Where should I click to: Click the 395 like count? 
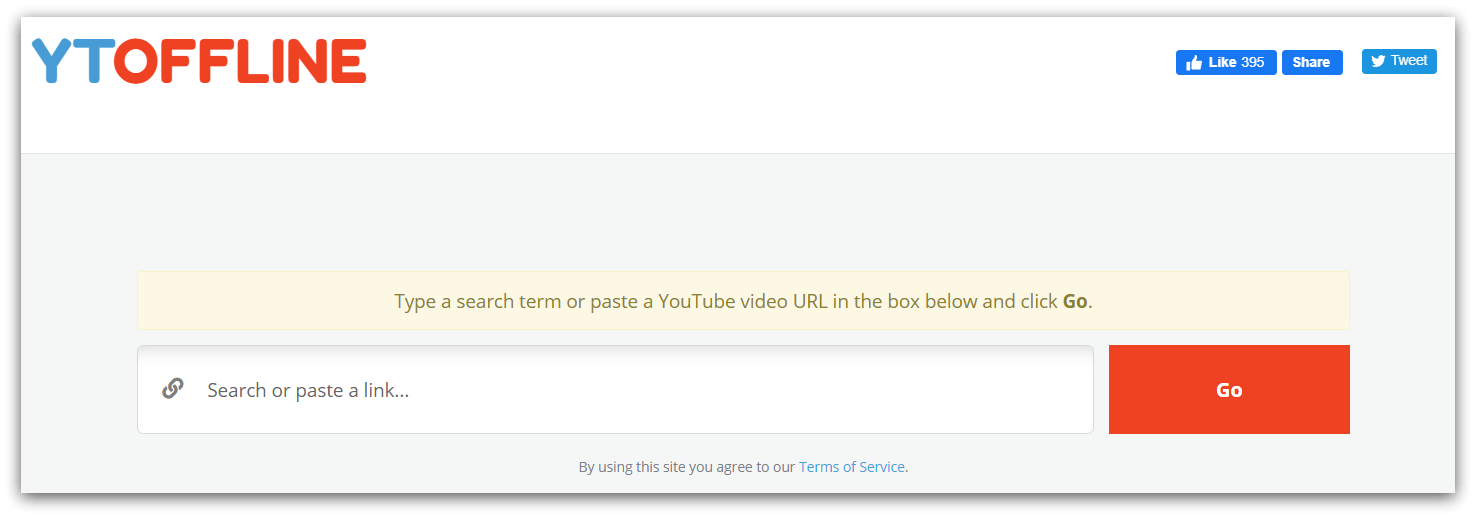coord(1252,62)
